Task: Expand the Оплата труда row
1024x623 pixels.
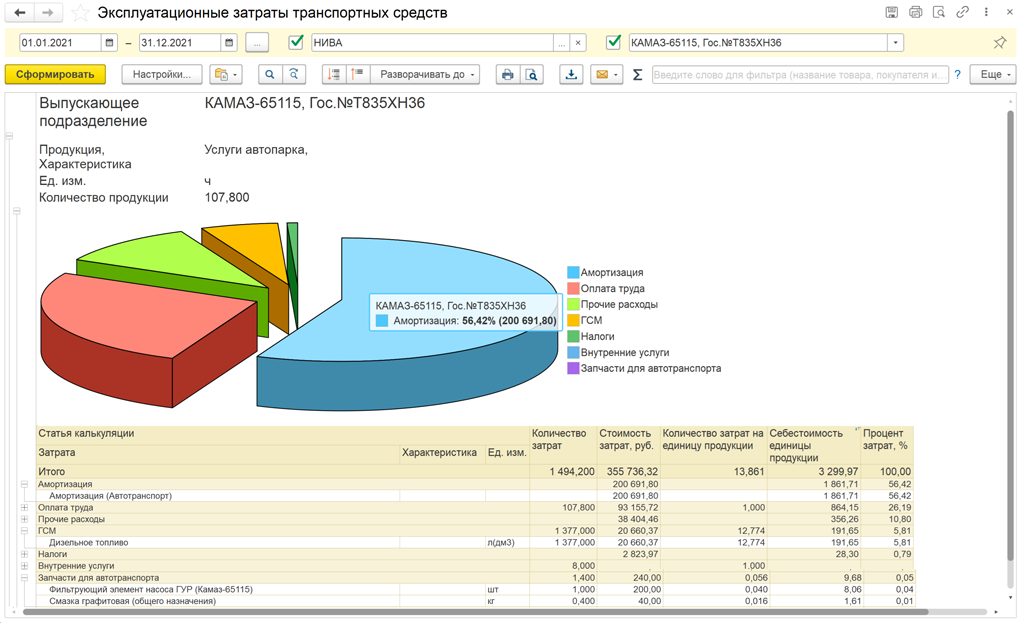Action: [24, 508]
